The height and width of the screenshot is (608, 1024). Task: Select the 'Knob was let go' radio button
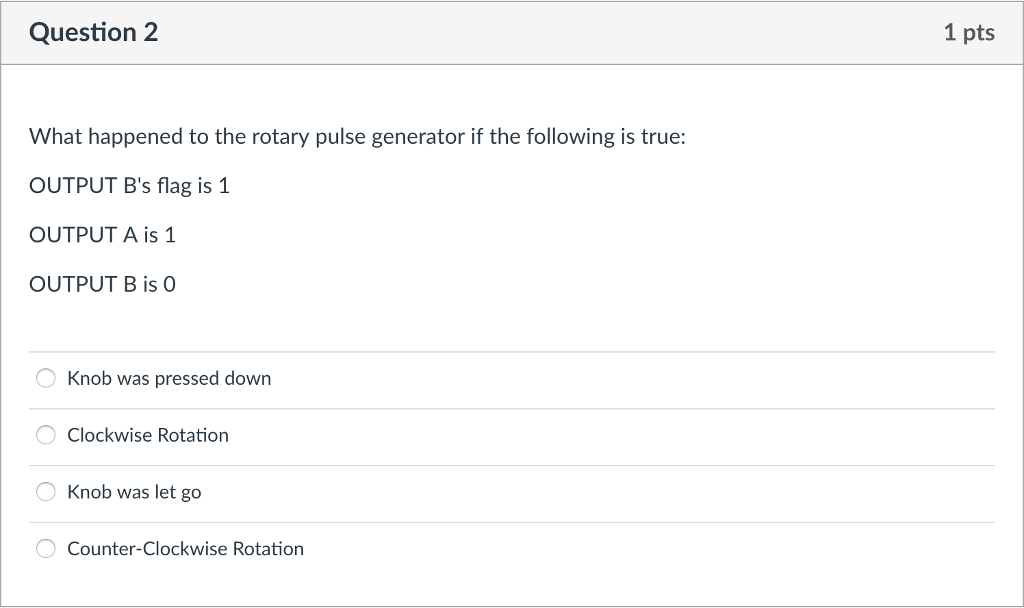tap(45, 492)
